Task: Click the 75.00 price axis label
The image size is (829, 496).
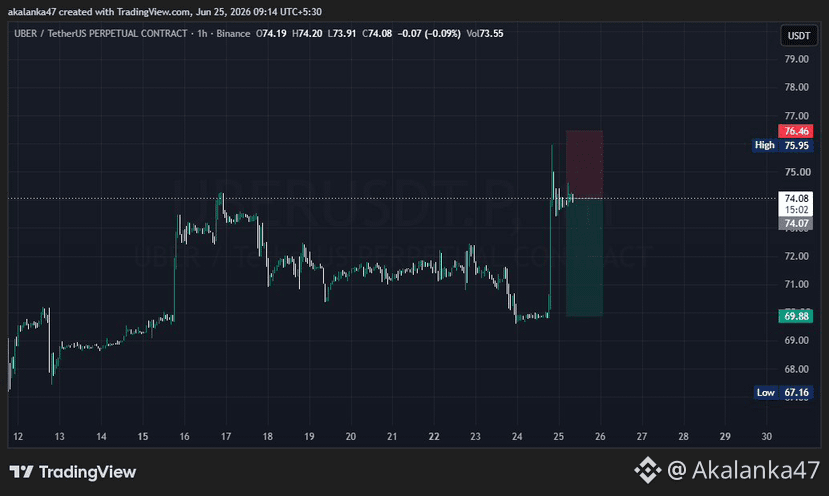Action: 796,172
